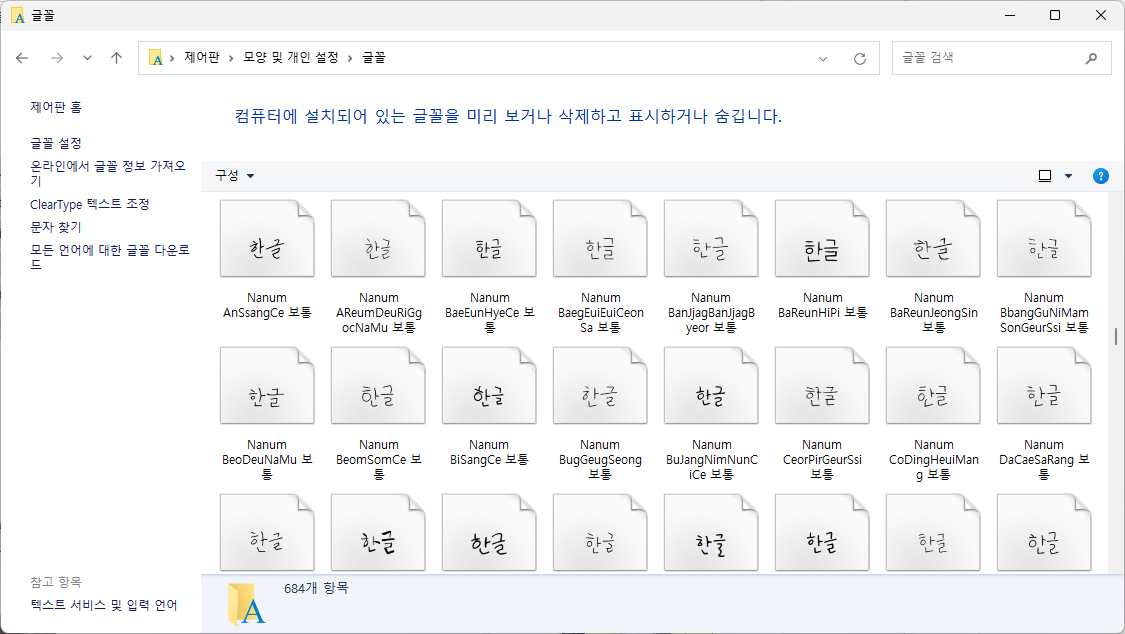Open the Nanum BugGeugSeong font preview
Viewport: 1125px width, 634px height.
coord(600,385)
